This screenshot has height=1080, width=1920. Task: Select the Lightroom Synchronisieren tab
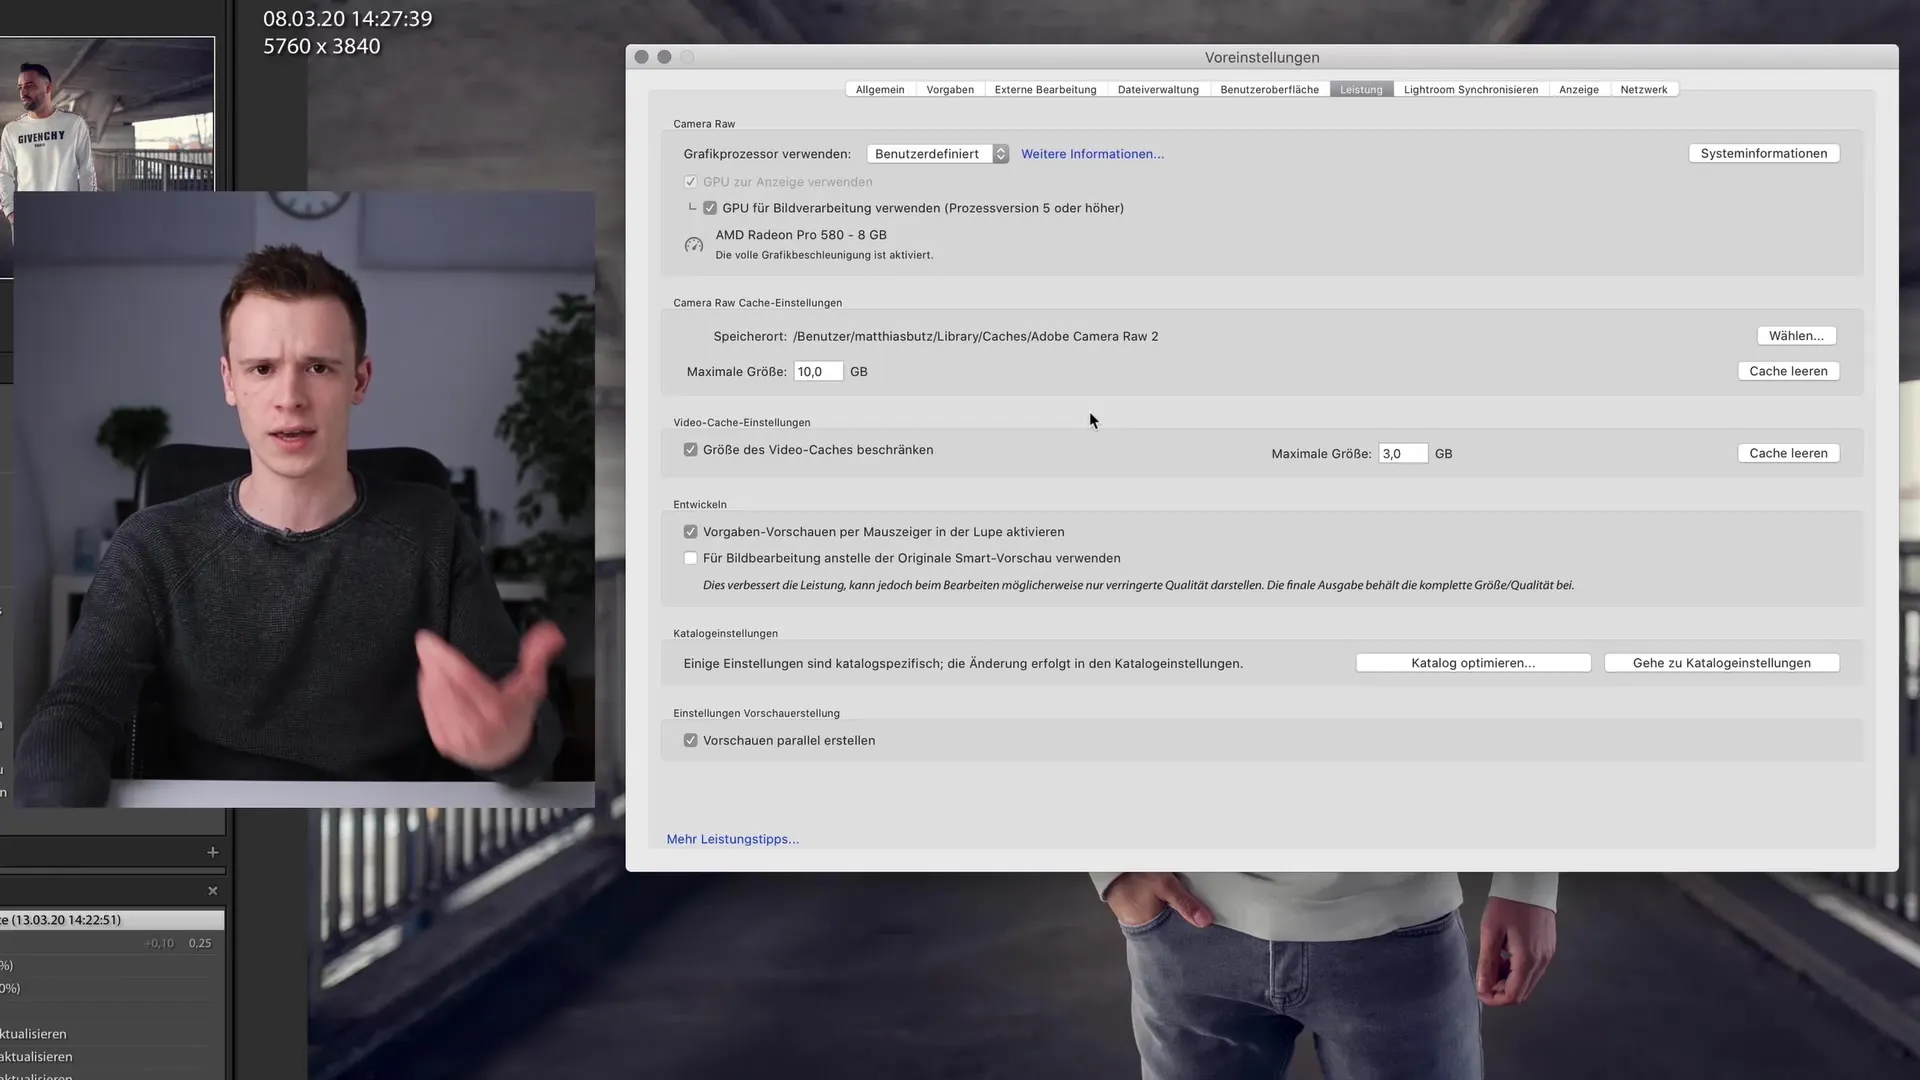click(1470, 90)
